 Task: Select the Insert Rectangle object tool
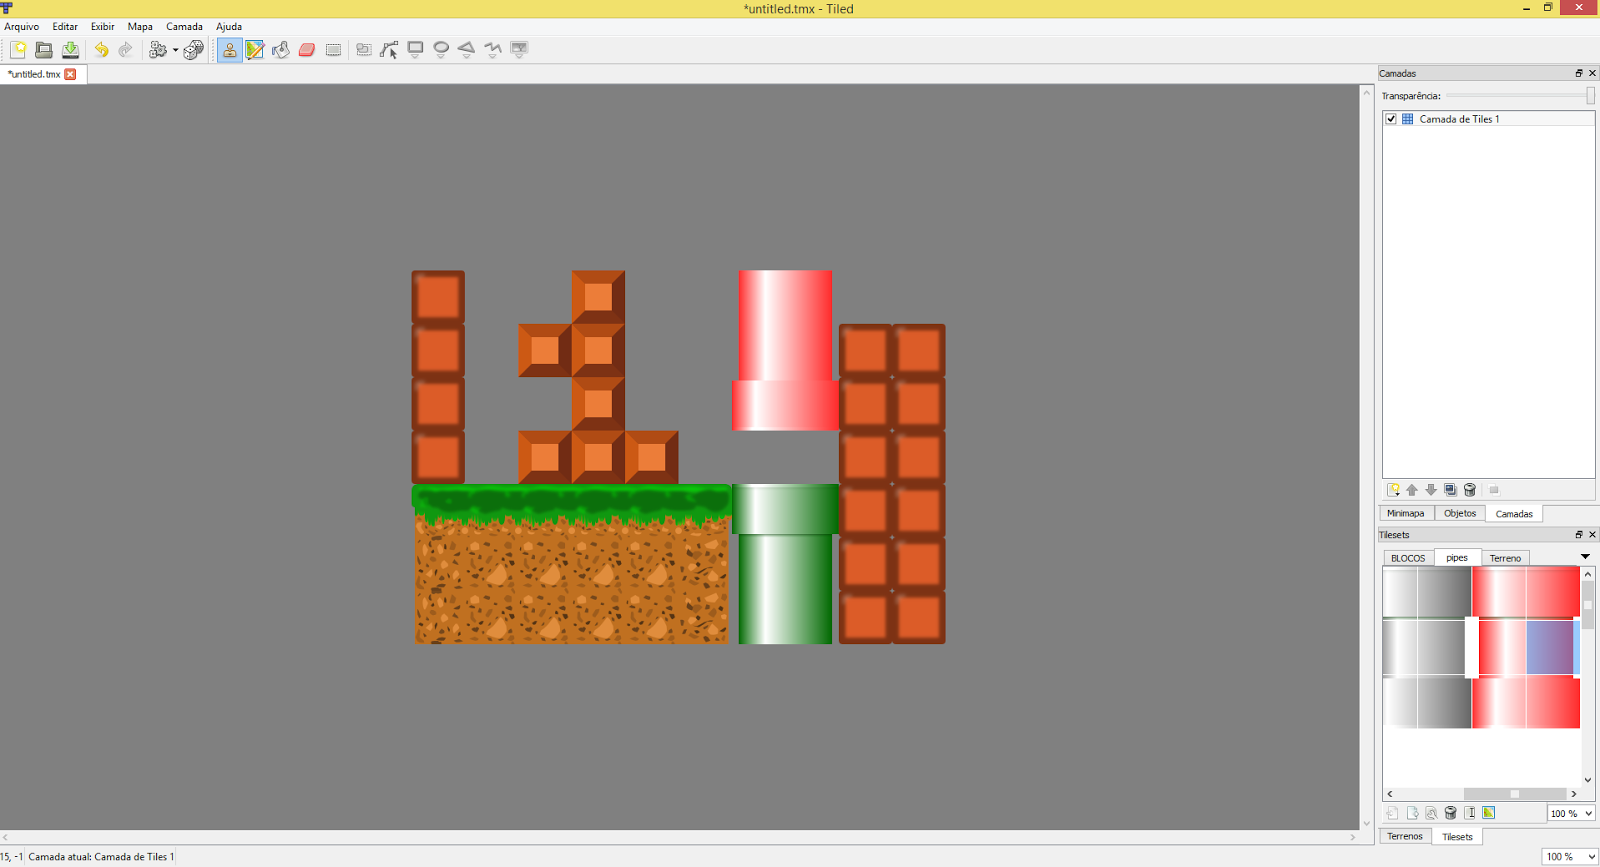[415, 49]
